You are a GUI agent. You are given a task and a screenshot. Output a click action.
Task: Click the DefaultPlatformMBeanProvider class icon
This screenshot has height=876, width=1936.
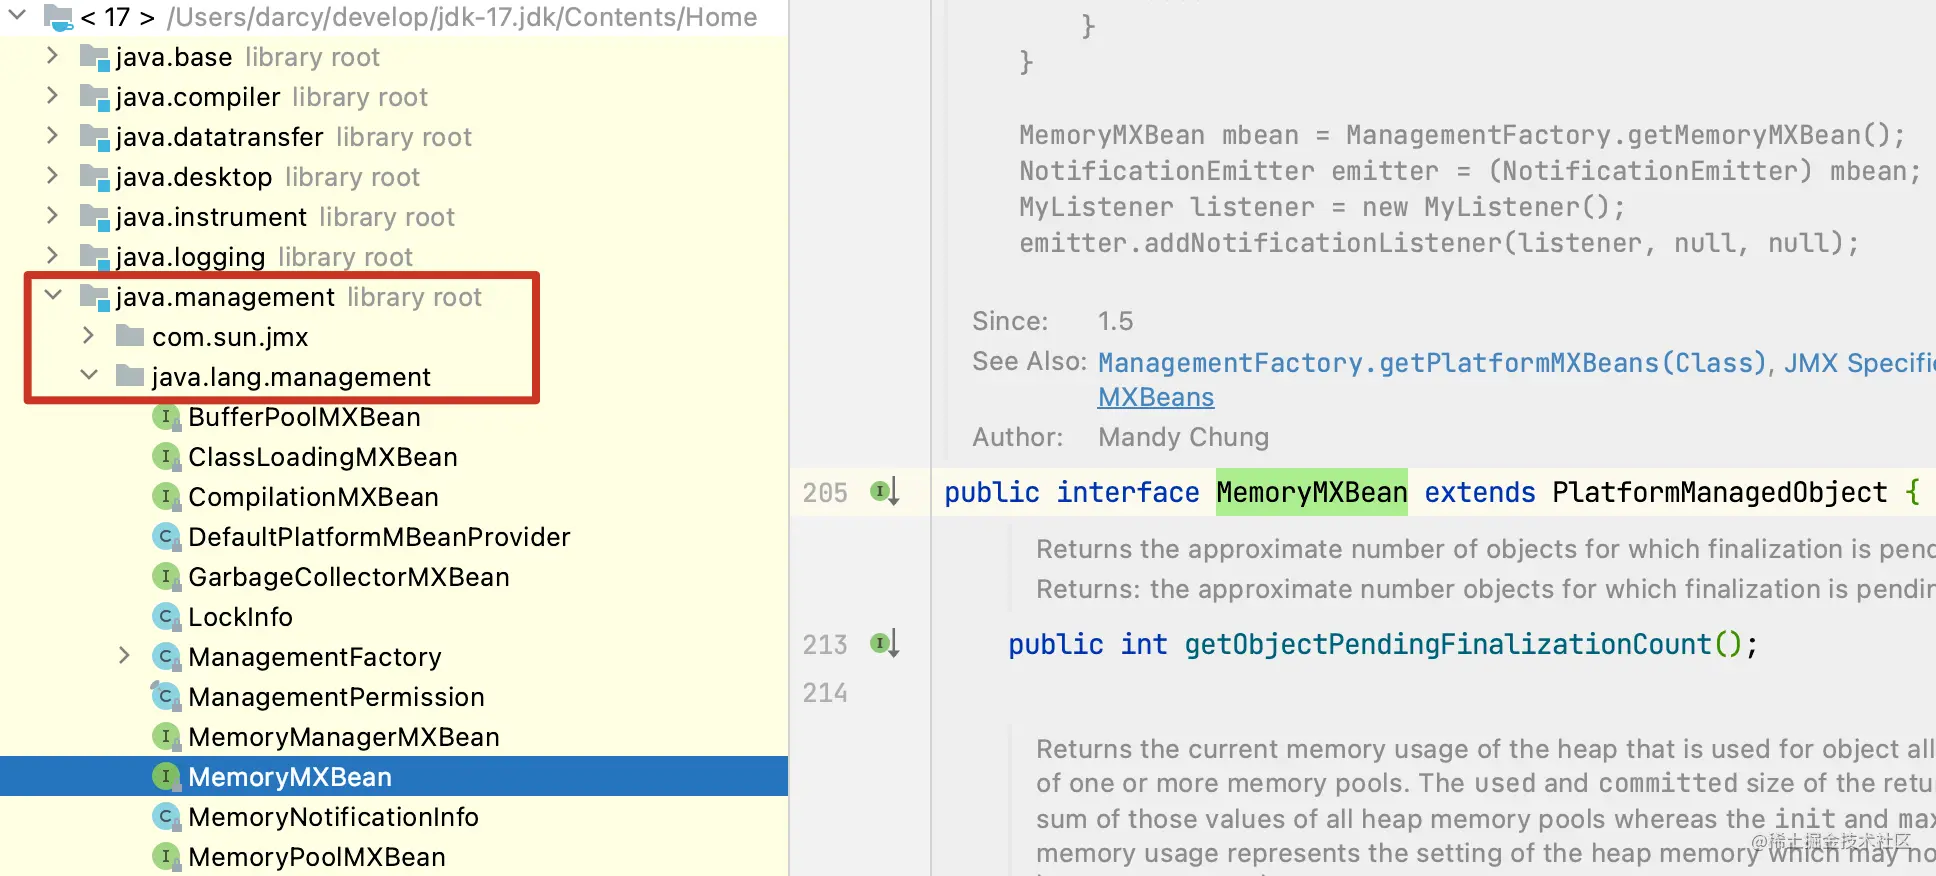pyautogui.click(x=165, y=536)
